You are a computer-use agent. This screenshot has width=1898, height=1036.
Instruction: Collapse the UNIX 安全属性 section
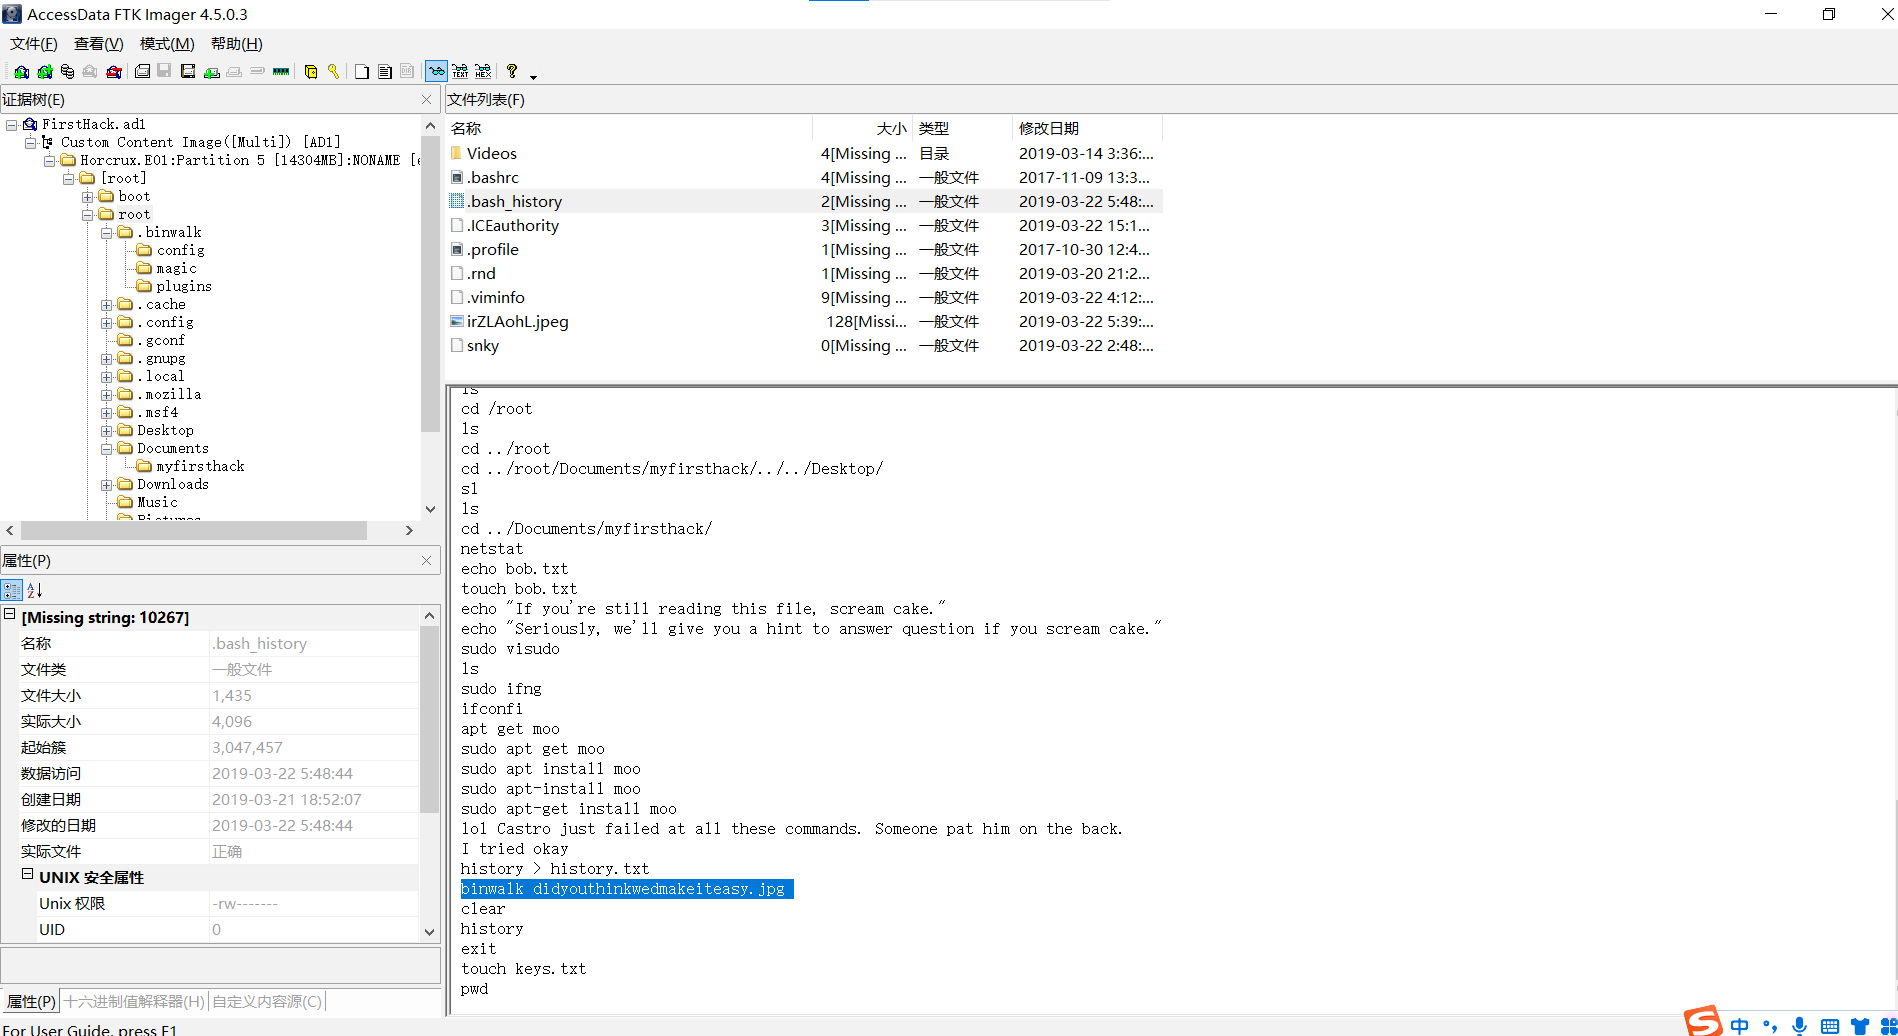pos(28,874)
